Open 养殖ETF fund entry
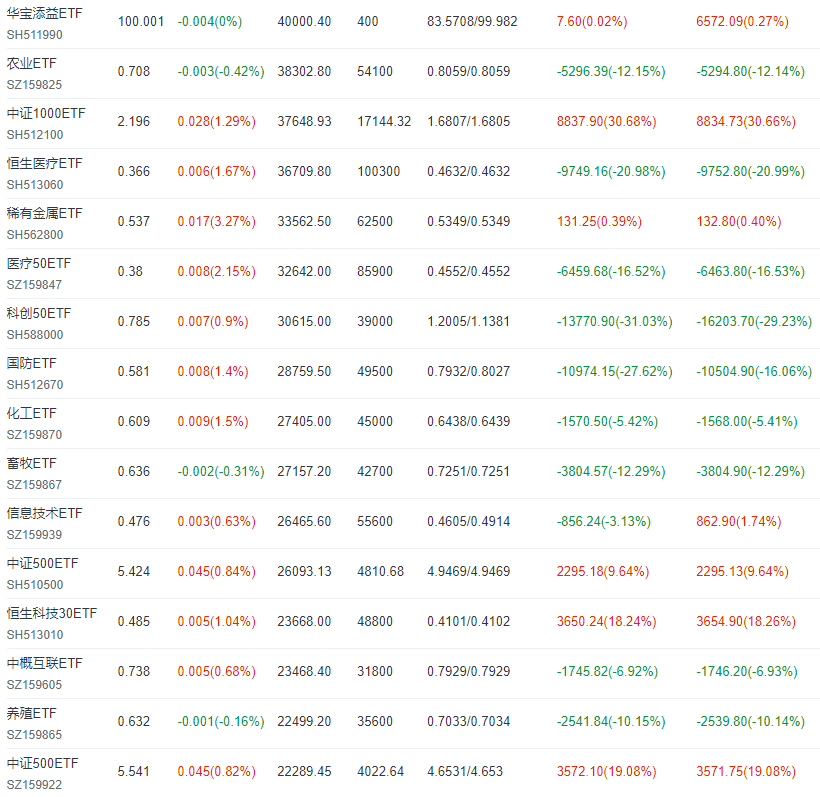 point(31,713)
